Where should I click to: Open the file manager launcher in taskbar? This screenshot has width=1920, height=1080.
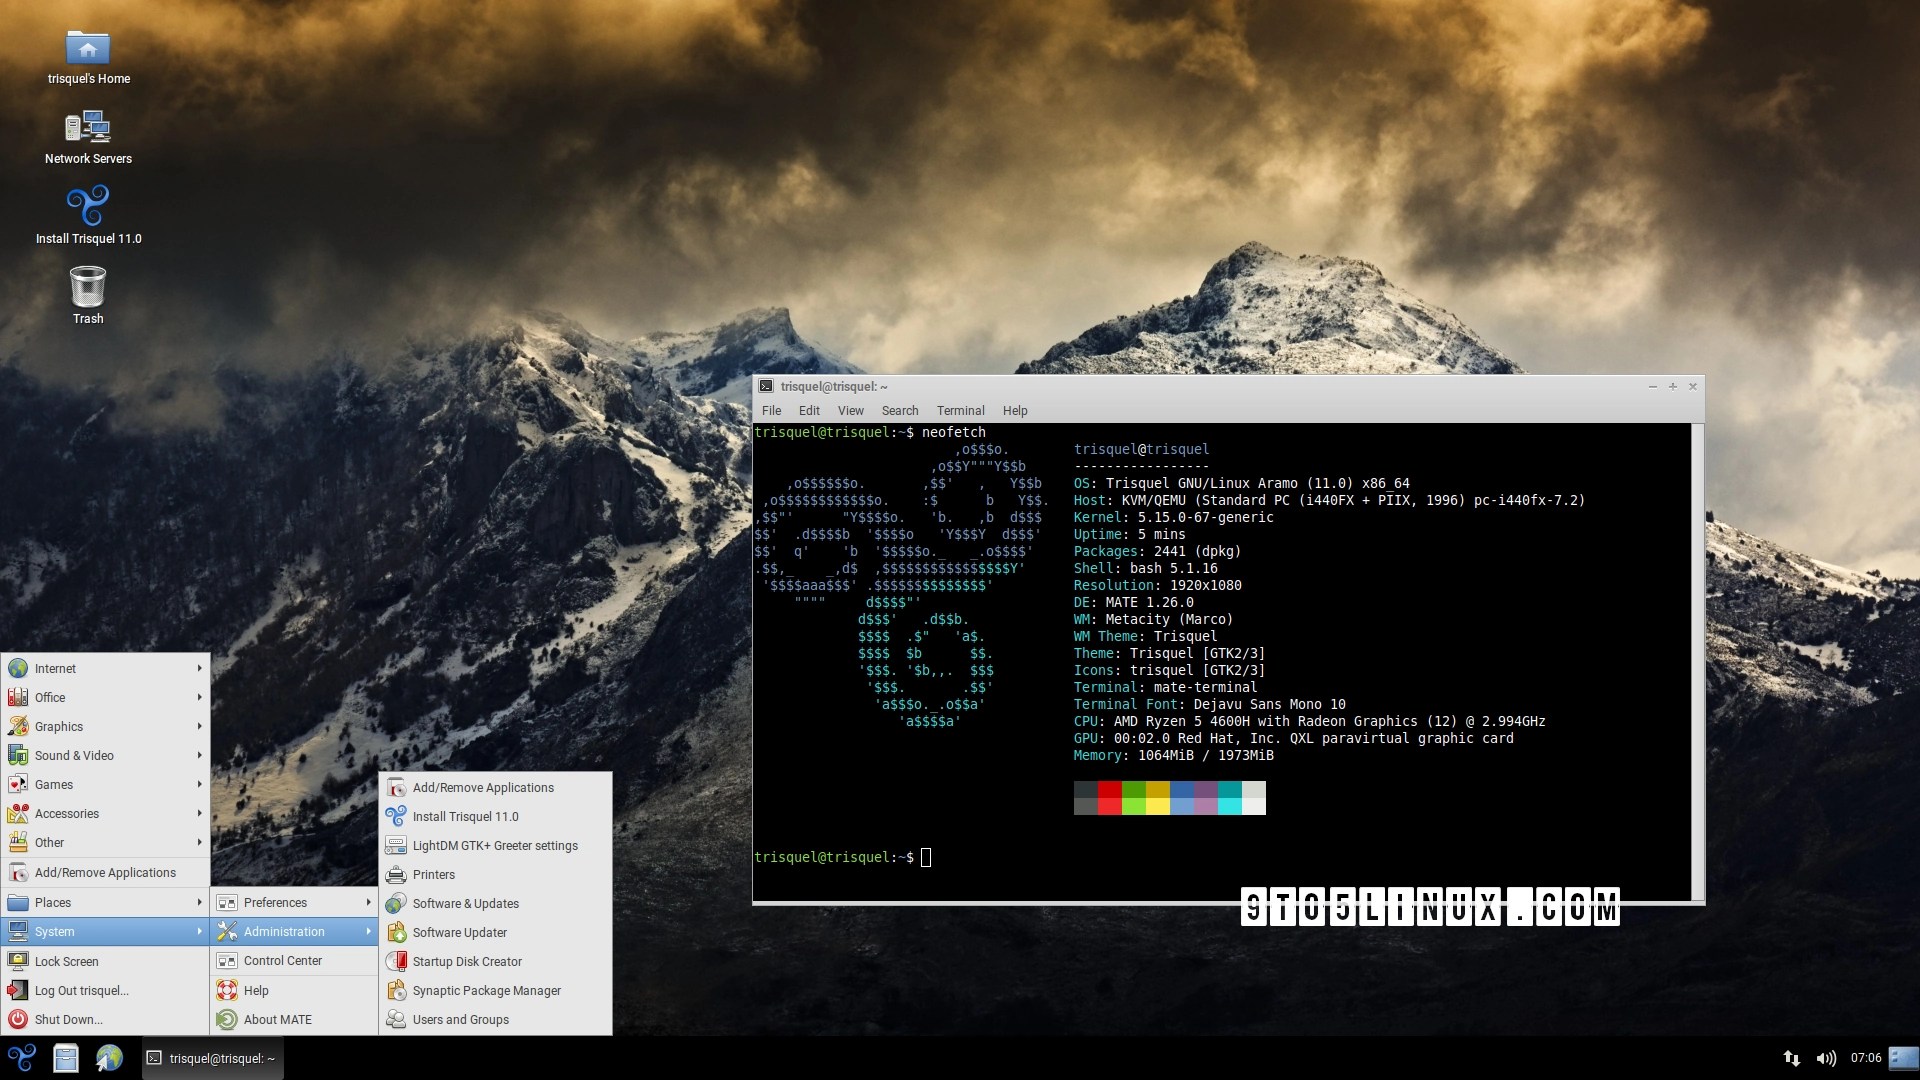[x=66, y=1057]
